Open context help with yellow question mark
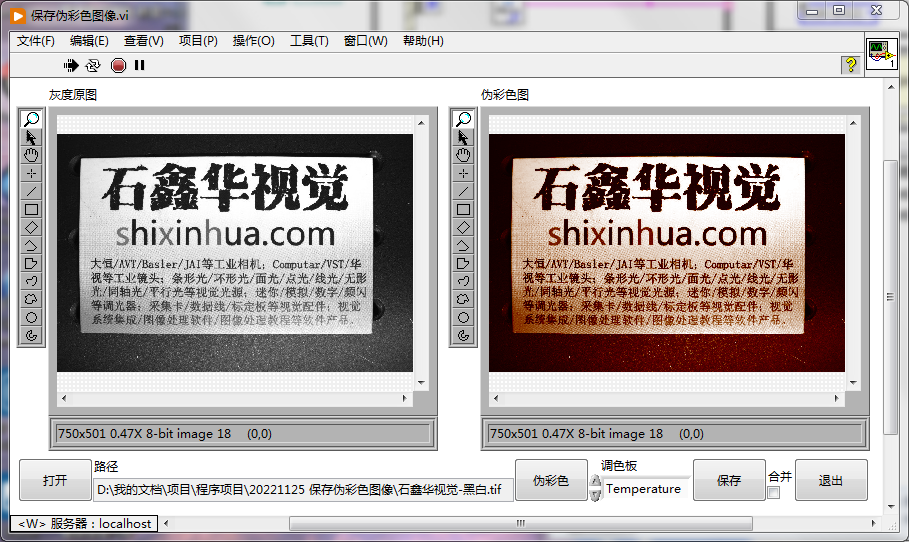The width and height of the screenshot is (909, 542). tap(850, 65)
